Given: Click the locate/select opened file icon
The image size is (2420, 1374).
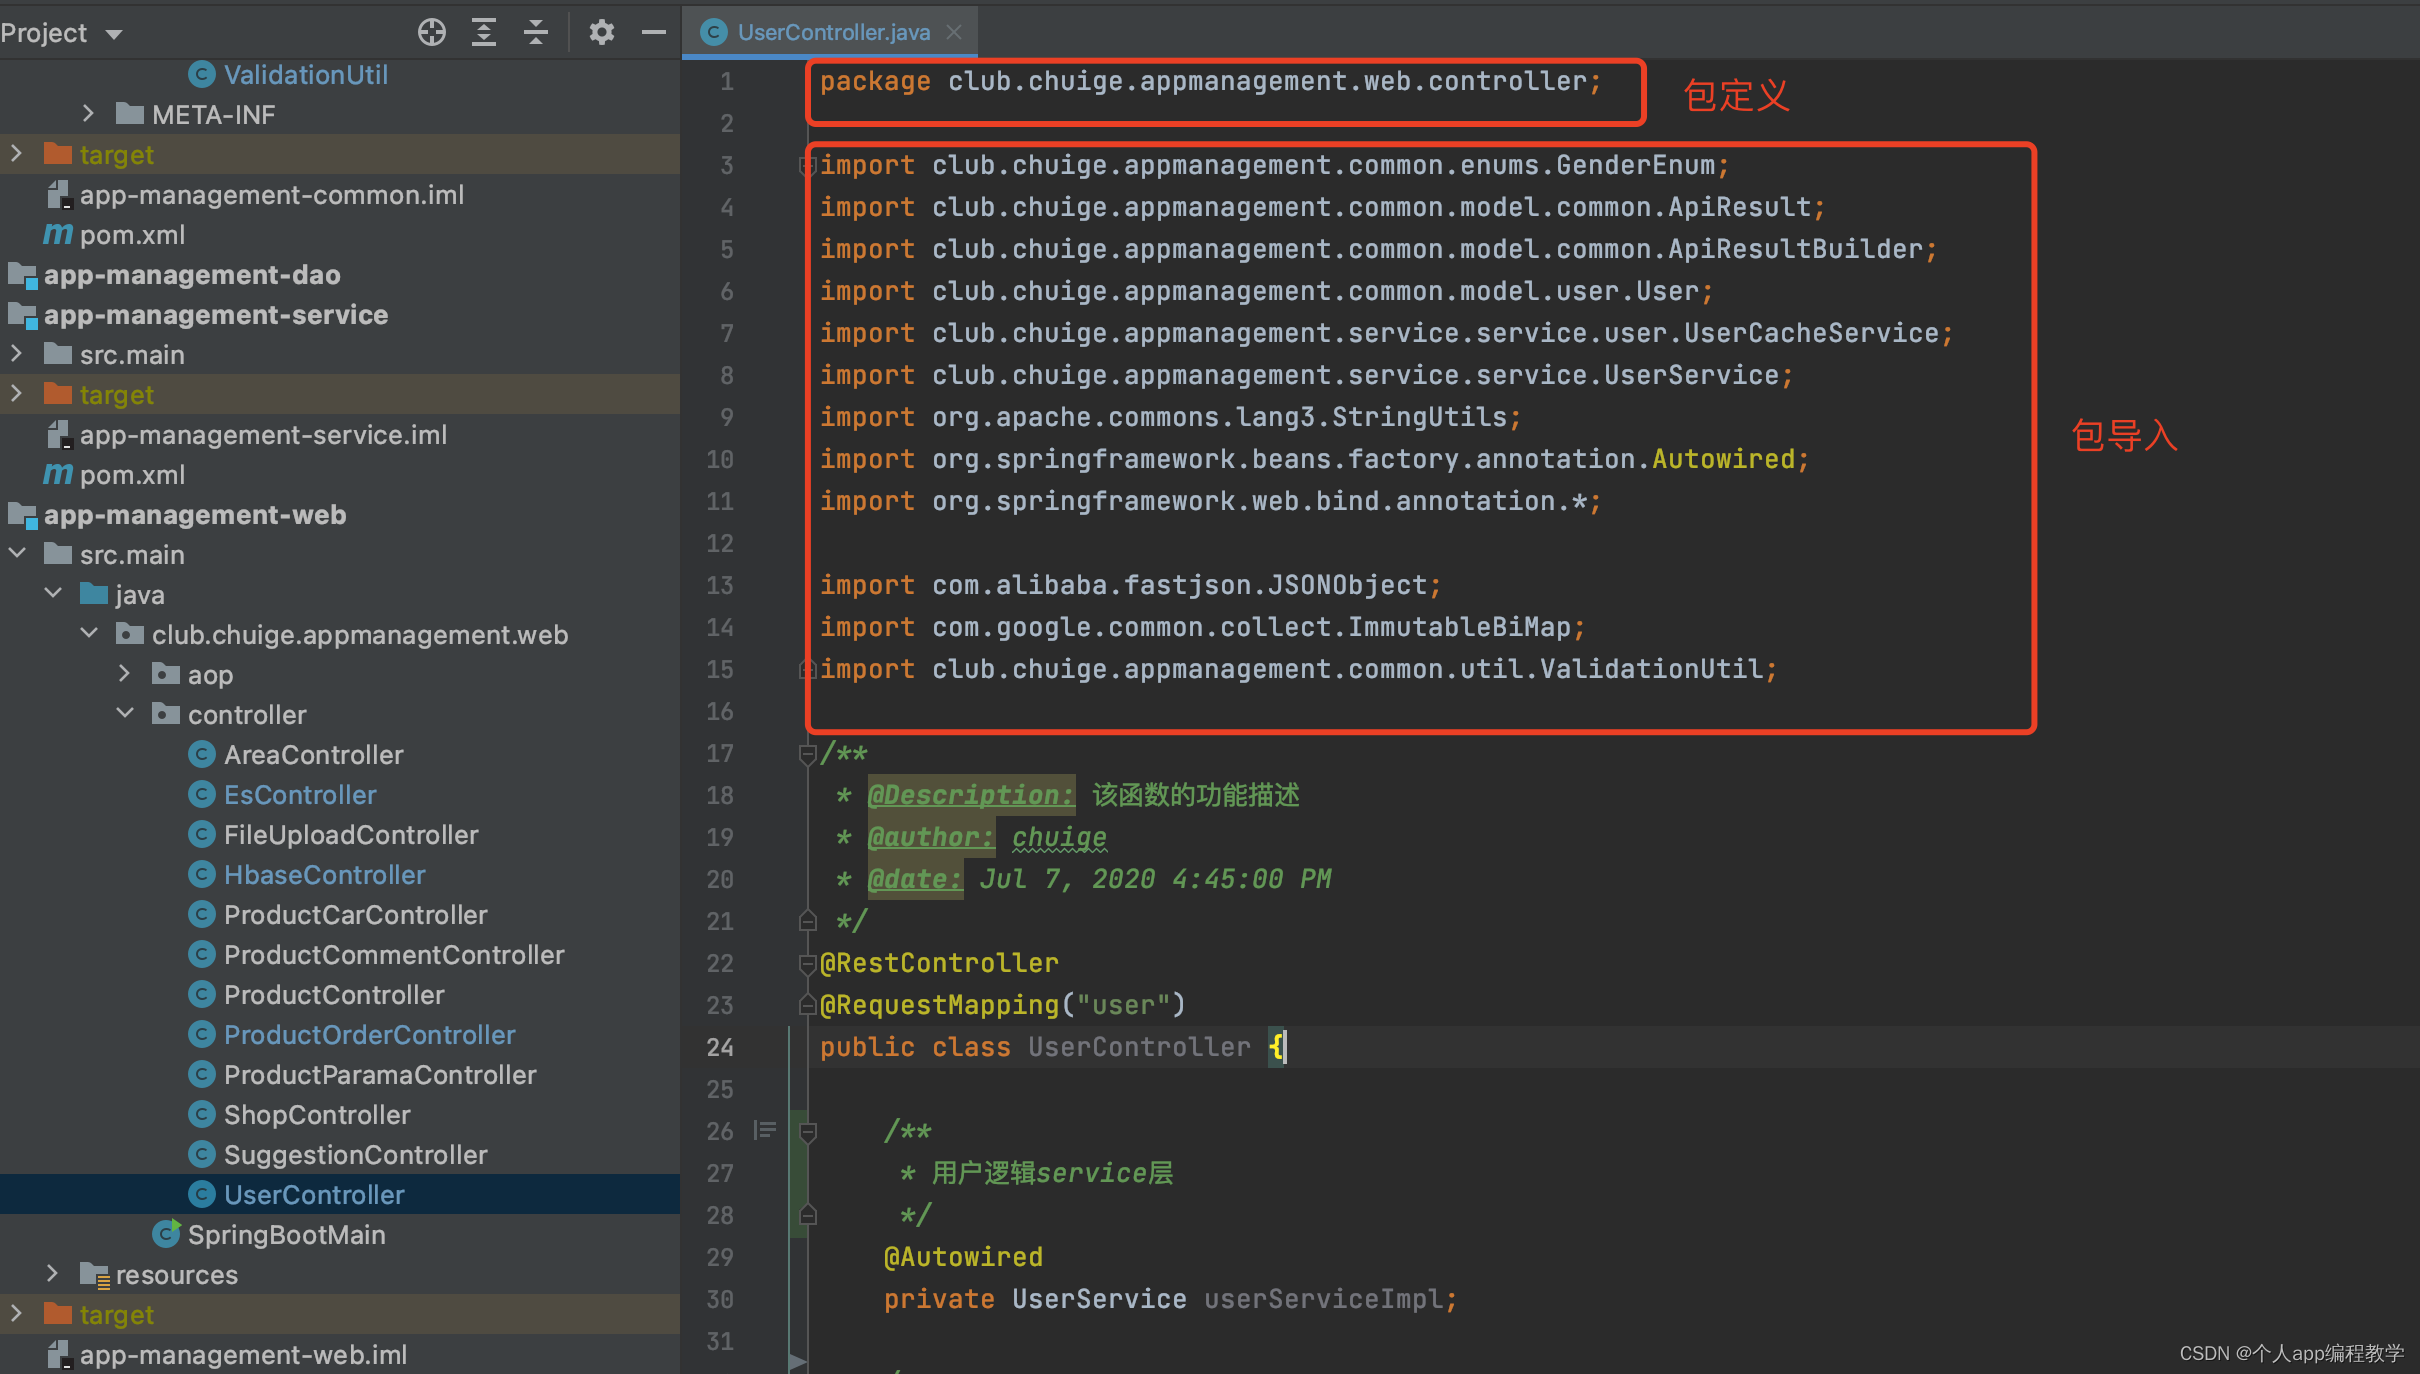Looking at the screenshot, I should pyautogui.click(x=431, y=32).
